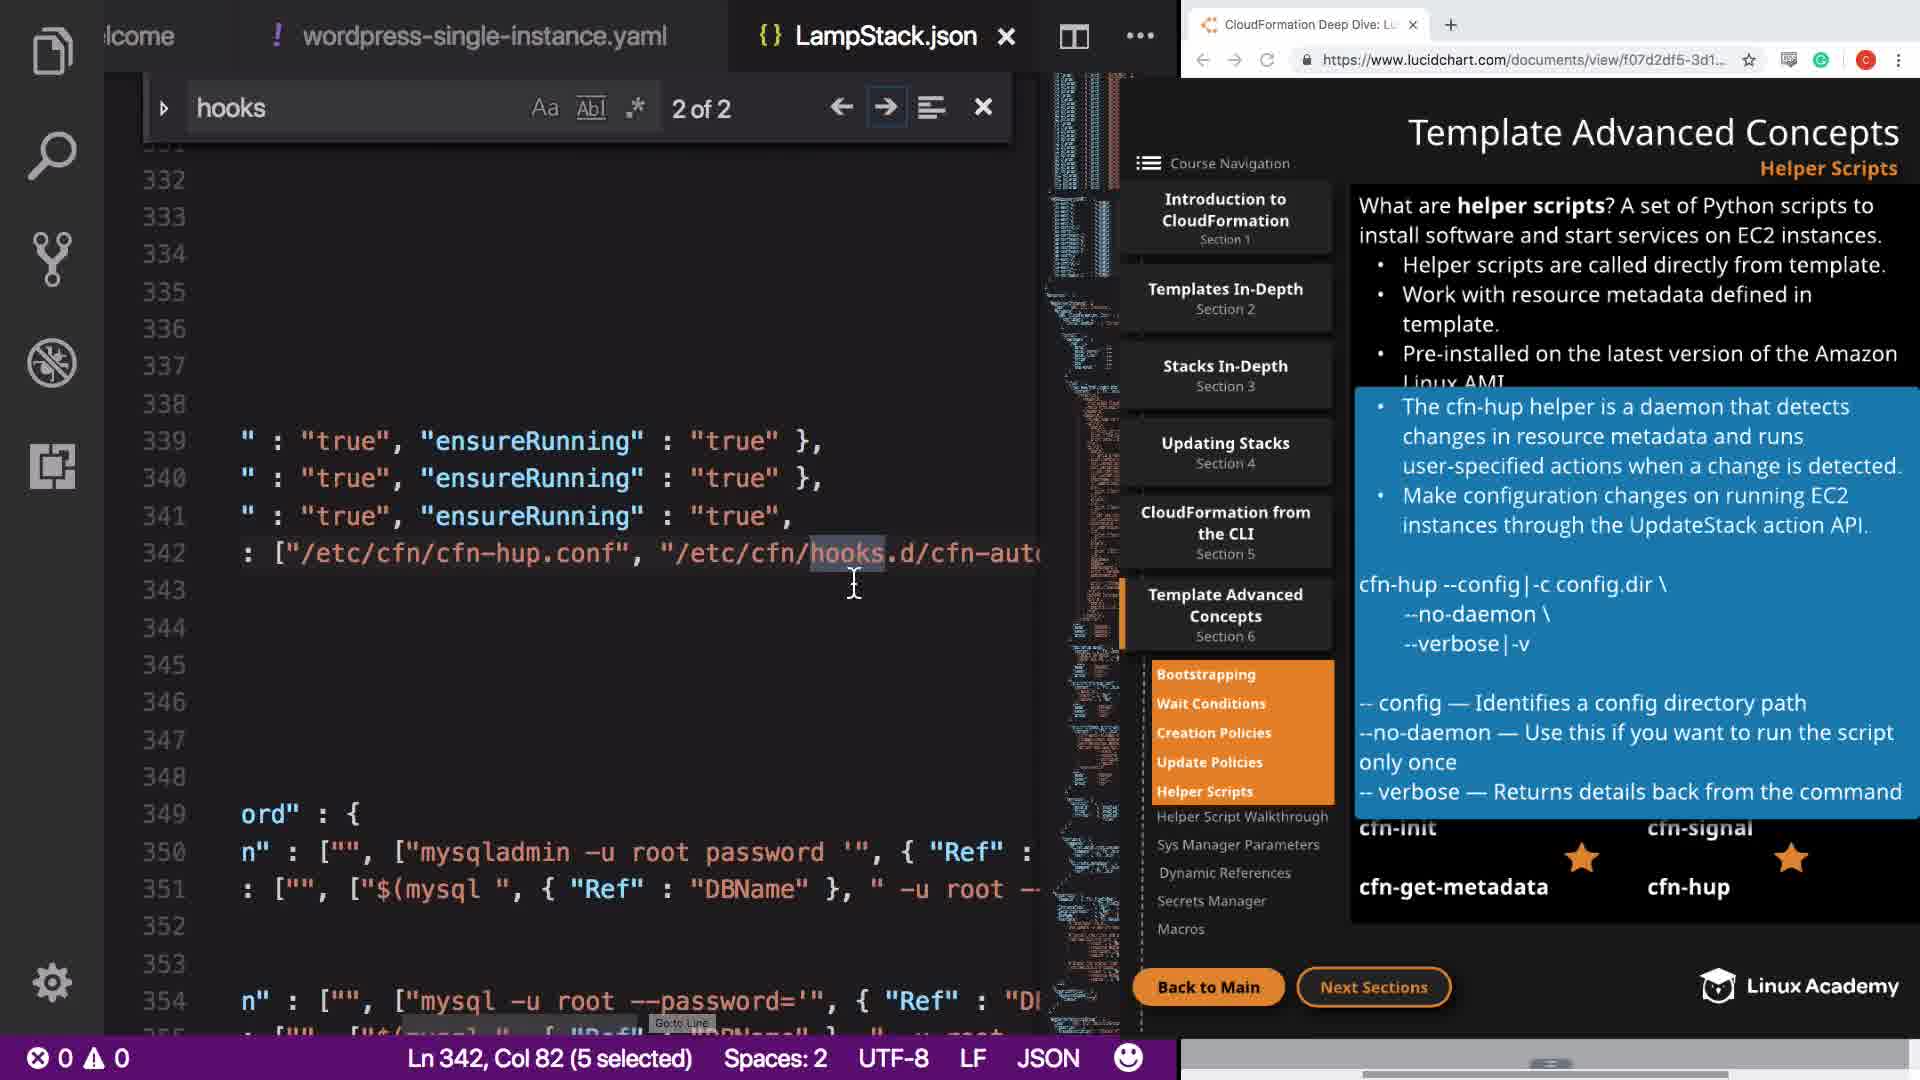Toggle Use Regular Expression option
The width and height of the screenshot is (1920, 1080).
pos(635,108)
